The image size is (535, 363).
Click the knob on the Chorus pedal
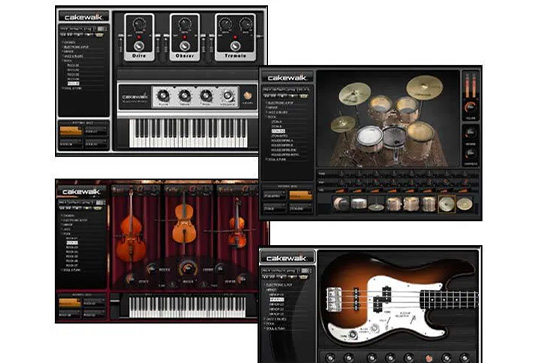pyautogui.click(x=184, y=24)
